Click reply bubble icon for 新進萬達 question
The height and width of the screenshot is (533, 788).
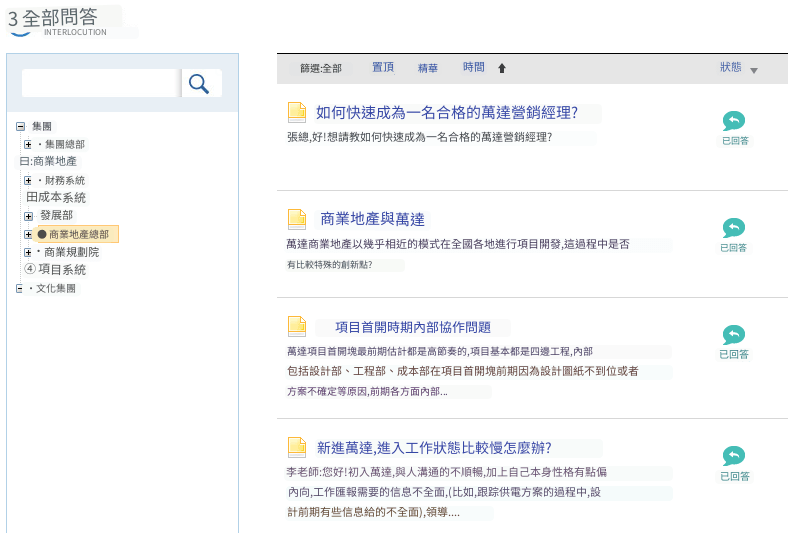click(734, 456)
